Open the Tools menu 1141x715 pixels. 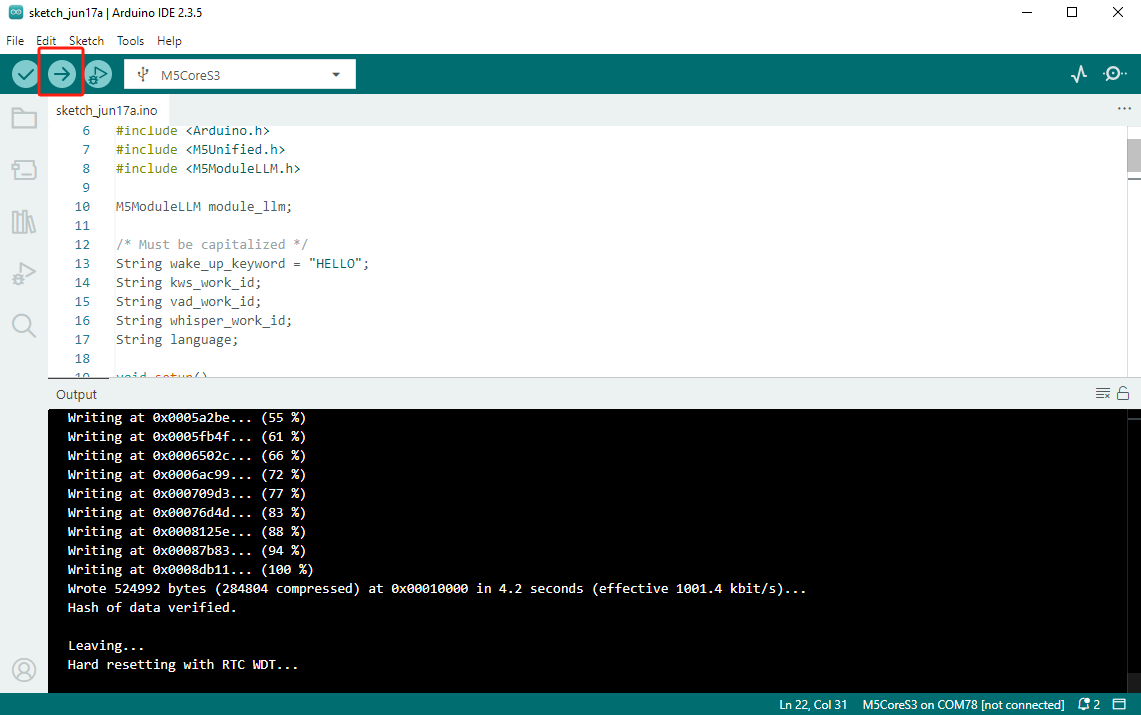[x=130, y=41]
